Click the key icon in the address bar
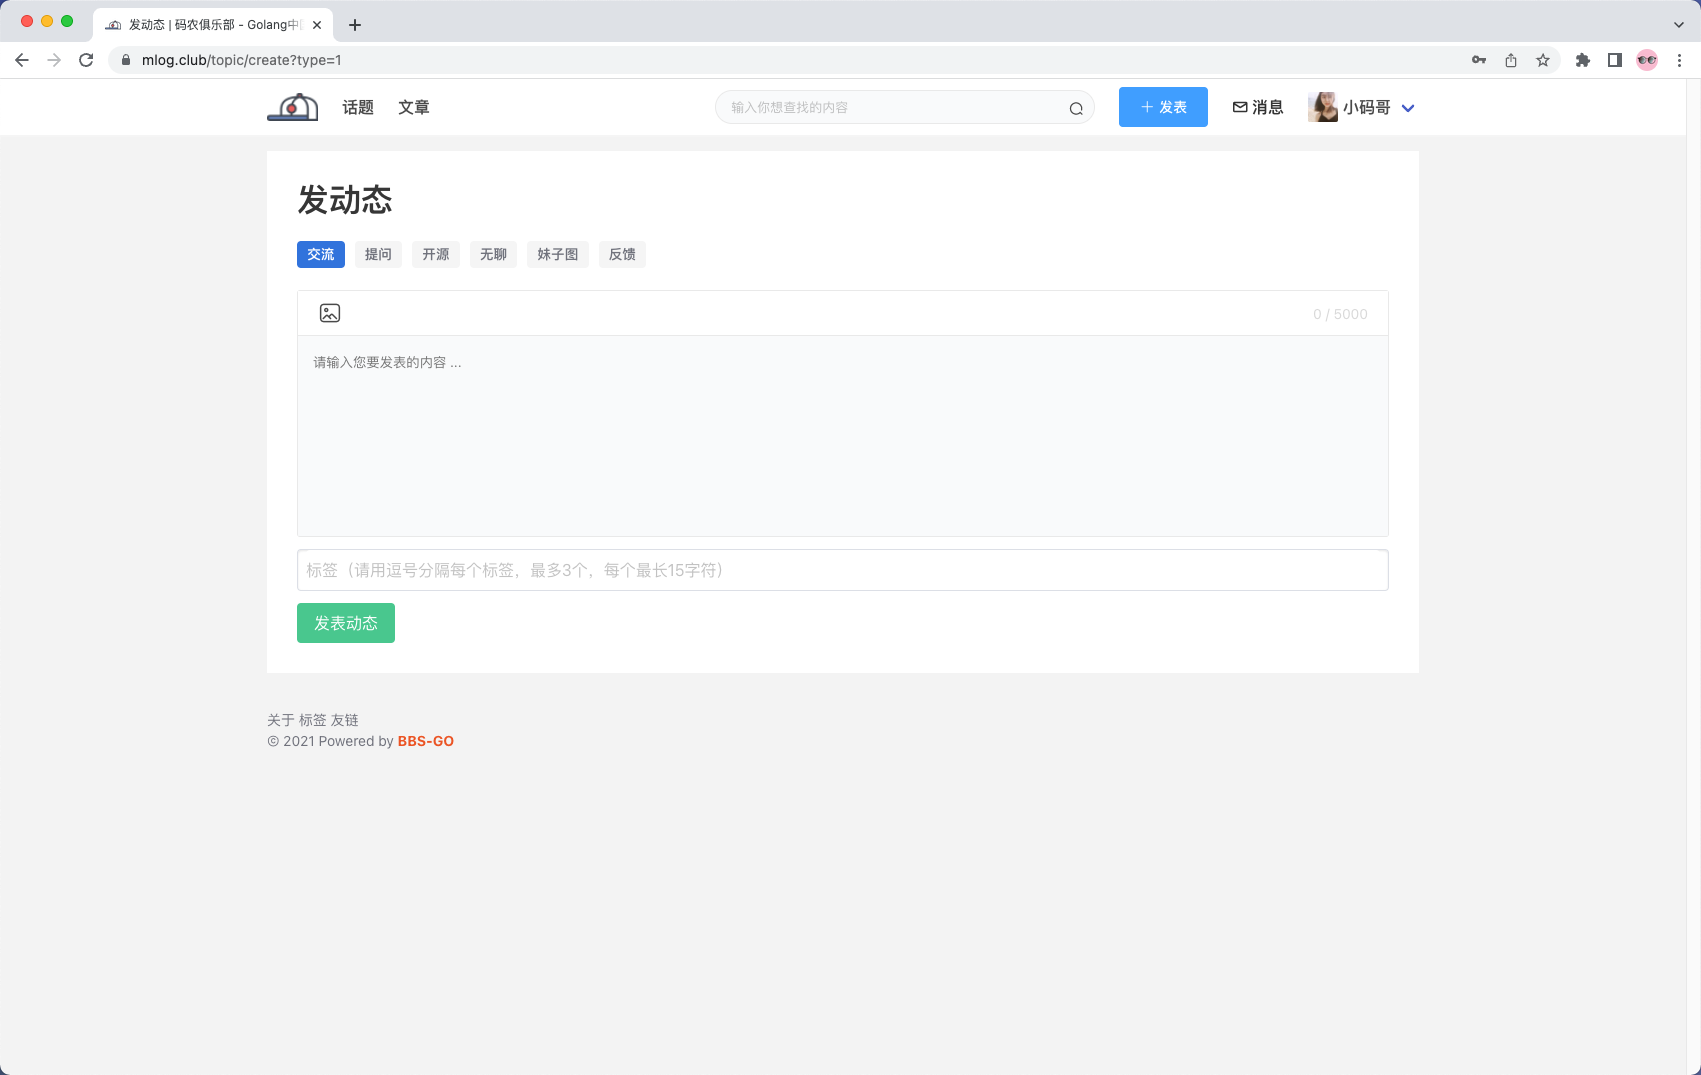The width and height of the screenshot is (1701, 1075). point(1479,60)
